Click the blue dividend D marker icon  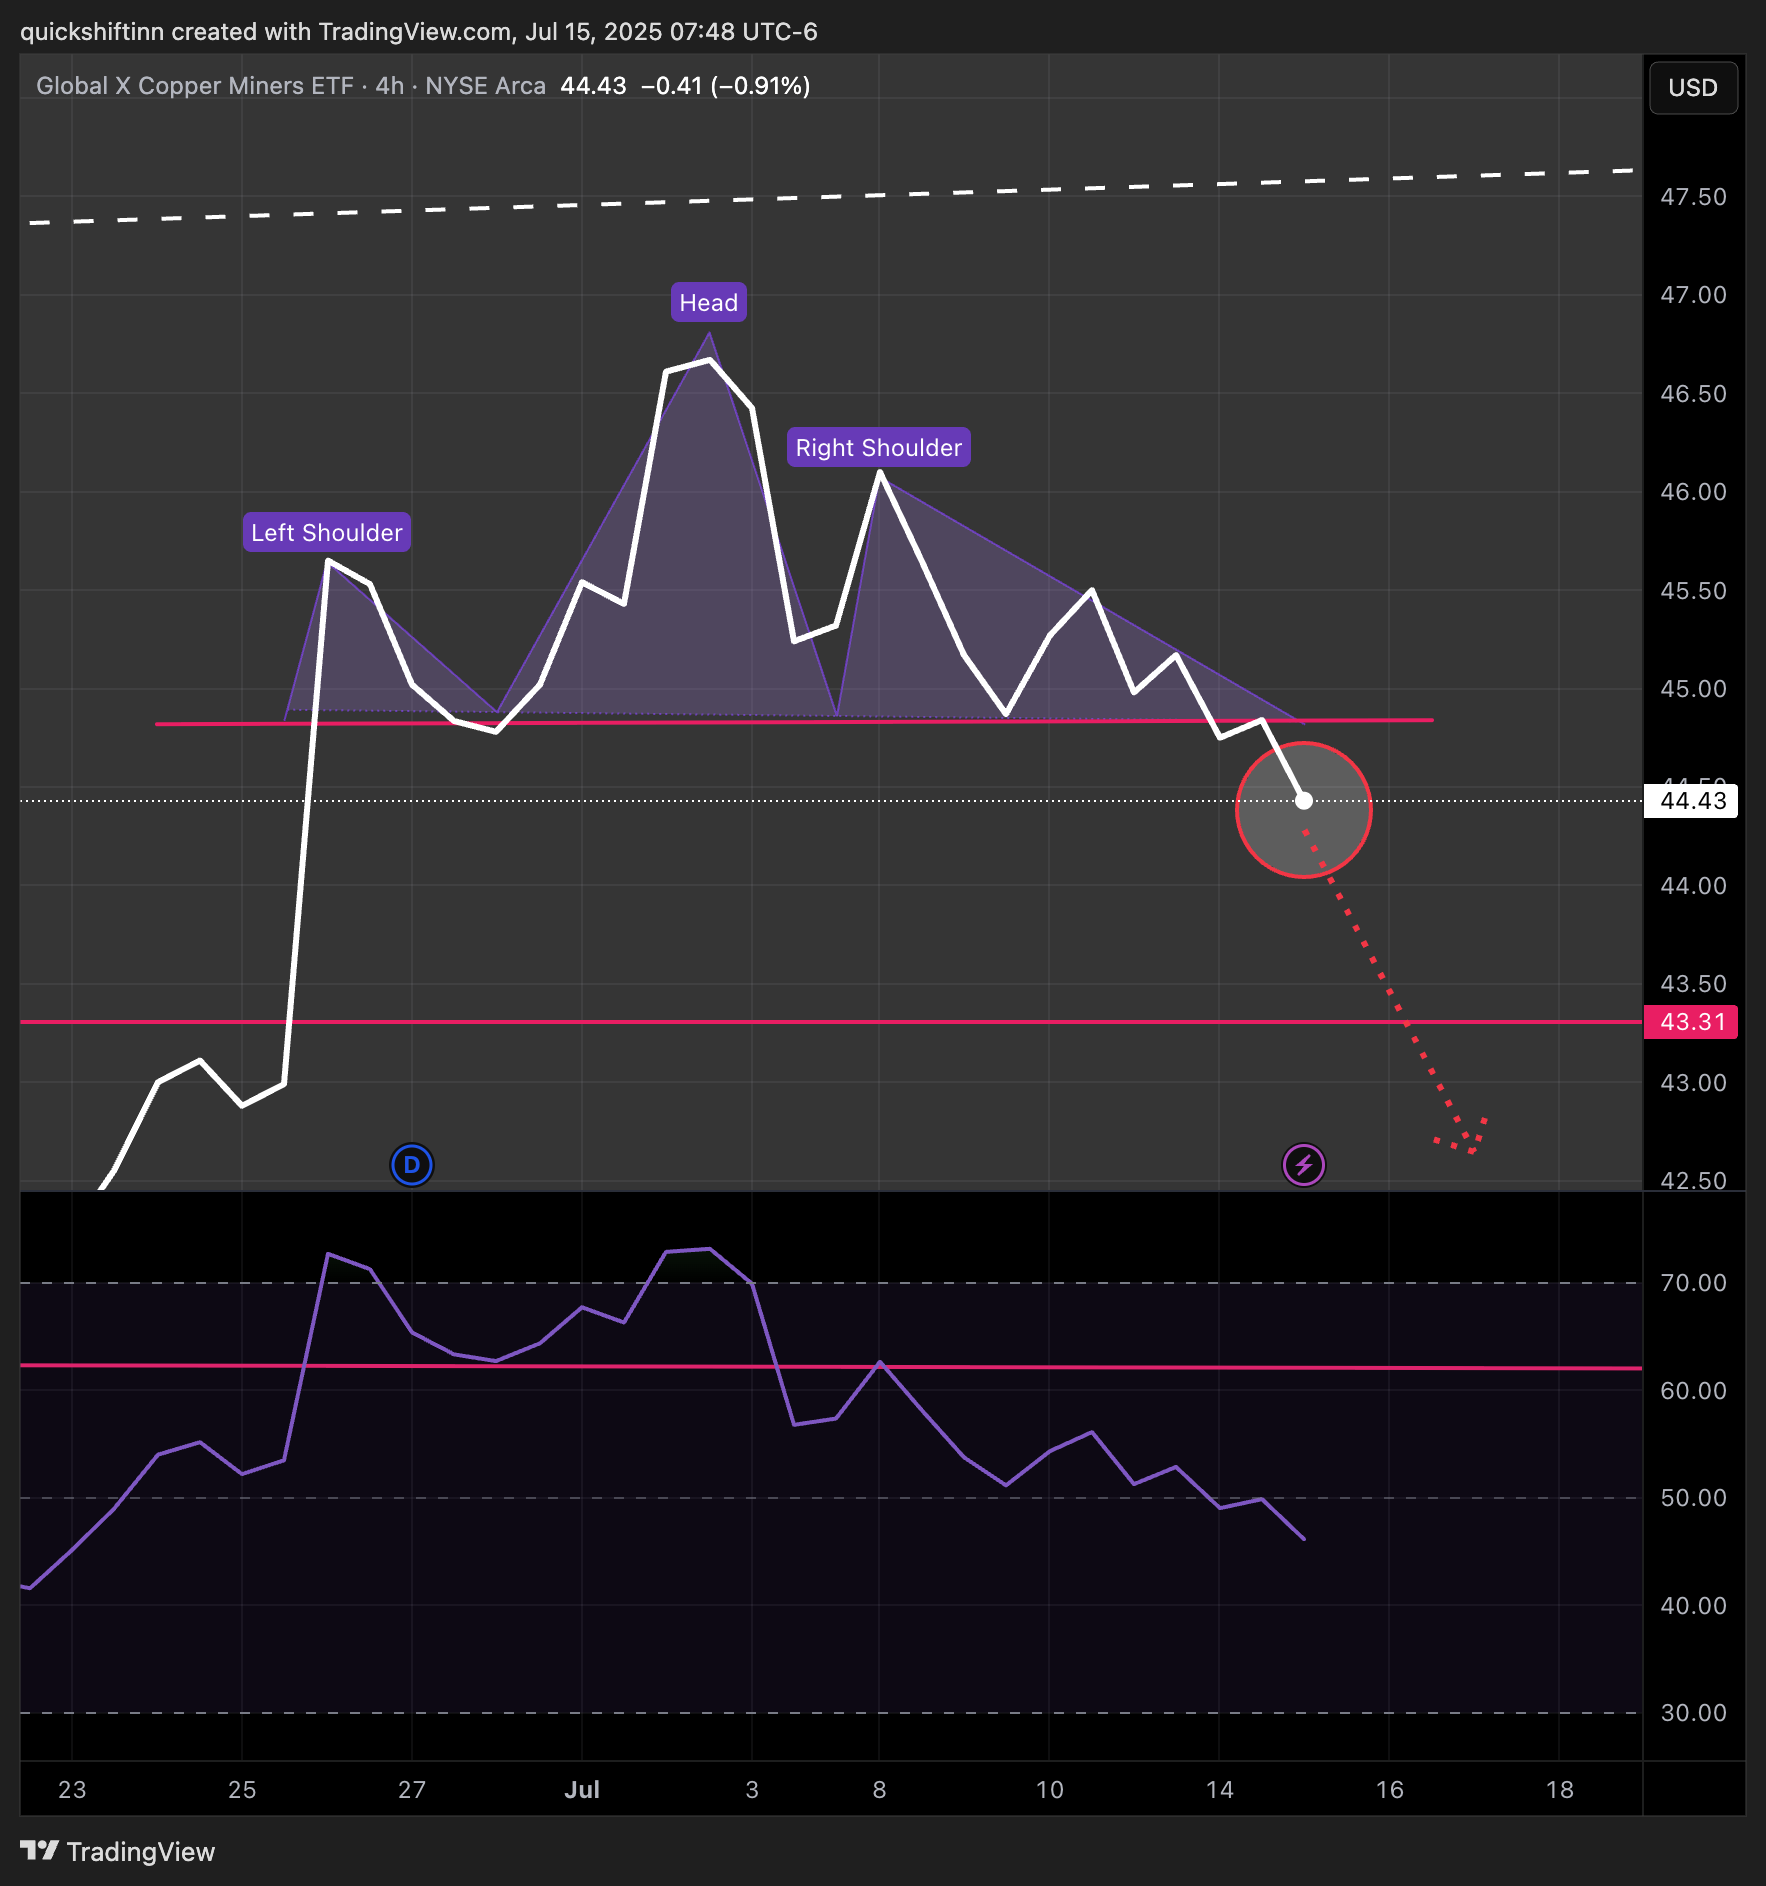[411, 1165]
